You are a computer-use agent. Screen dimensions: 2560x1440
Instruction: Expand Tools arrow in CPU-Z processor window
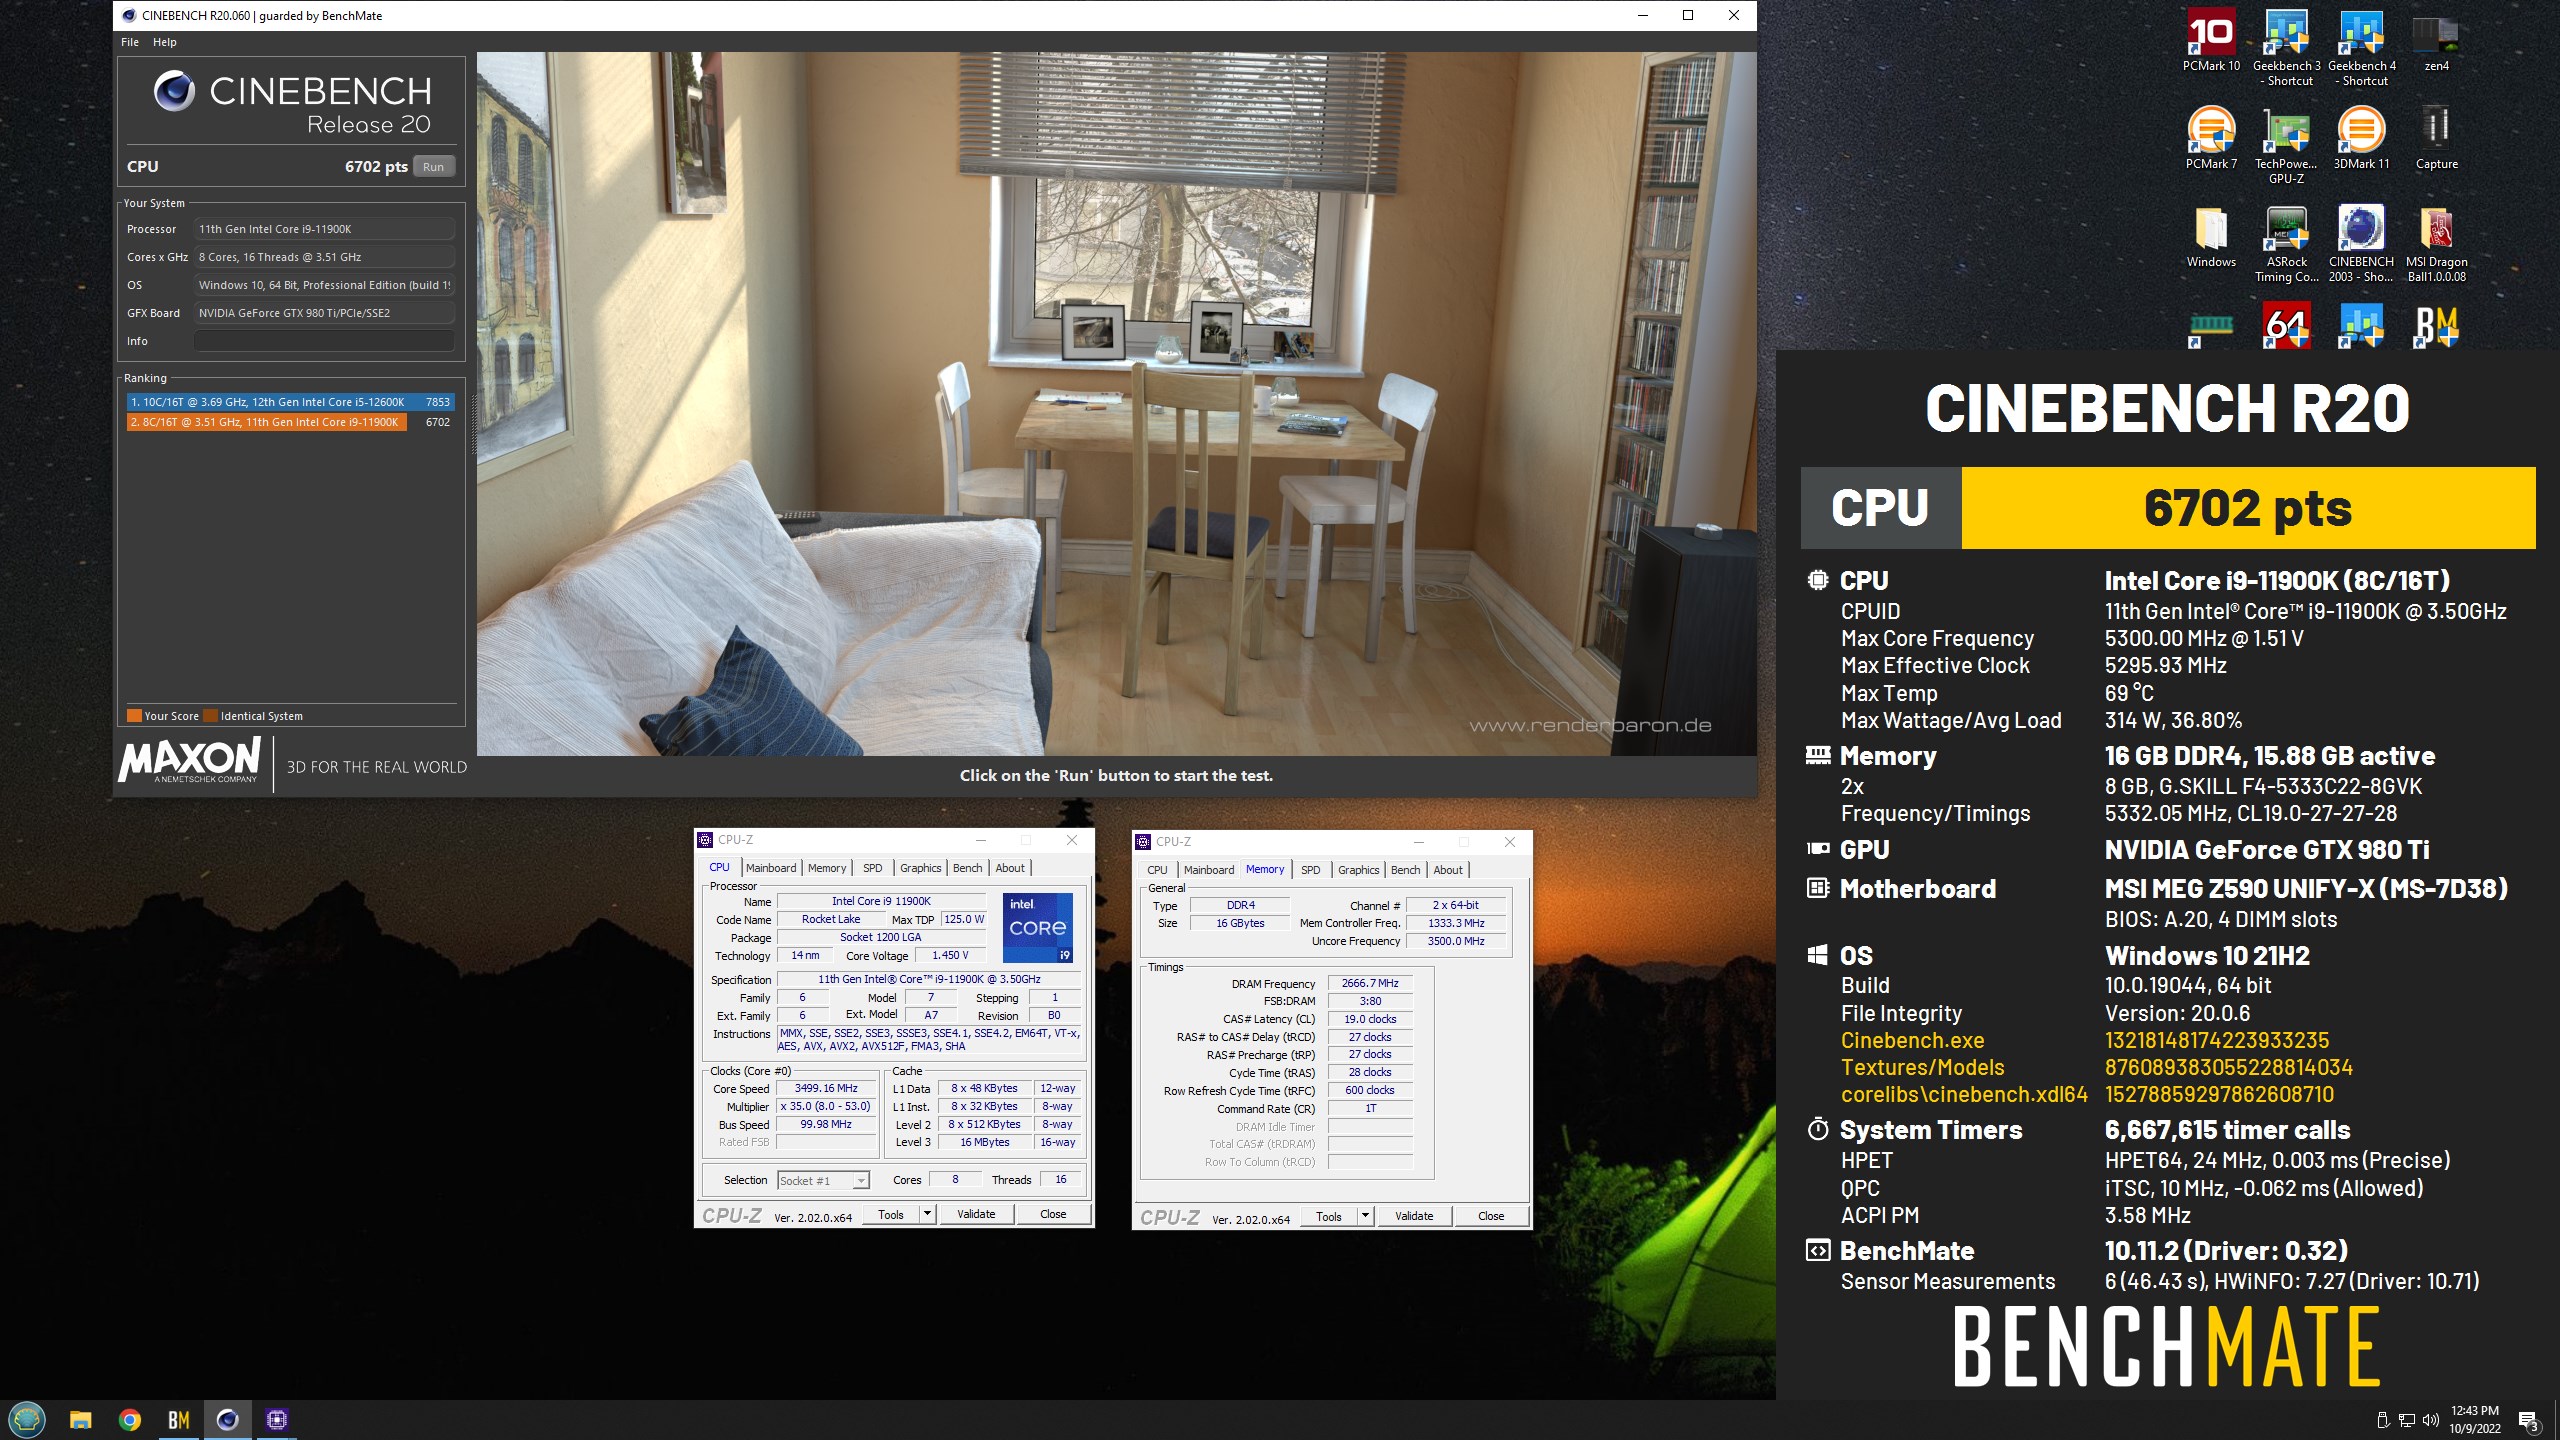click(x=927, y=1214)
